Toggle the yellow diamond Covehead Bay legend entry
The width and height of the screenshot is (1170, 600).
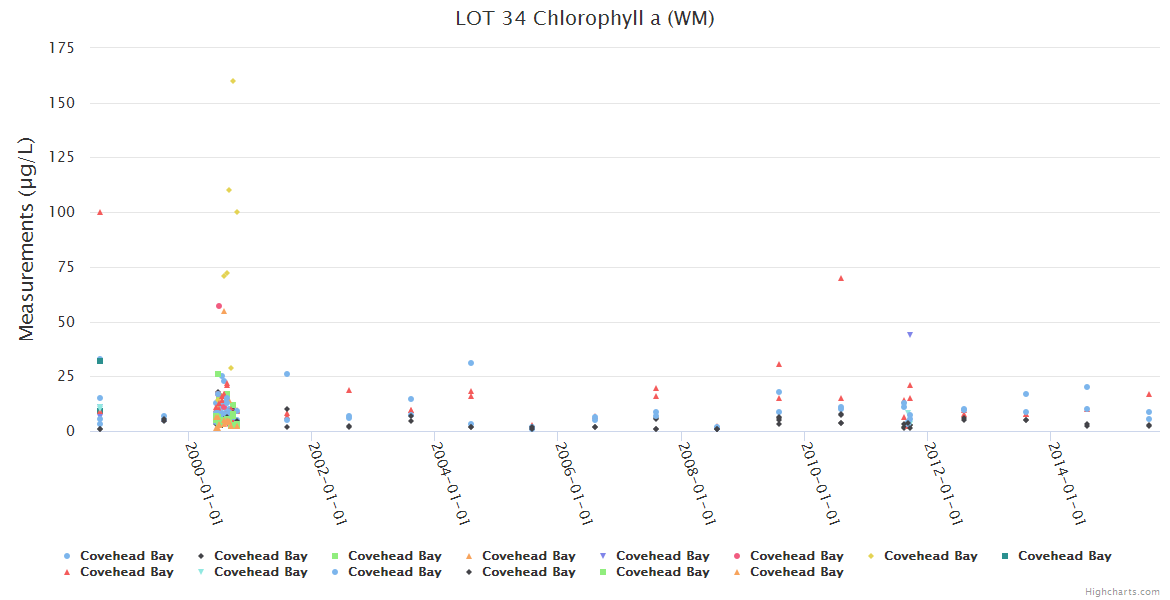(x=930, y=556)
